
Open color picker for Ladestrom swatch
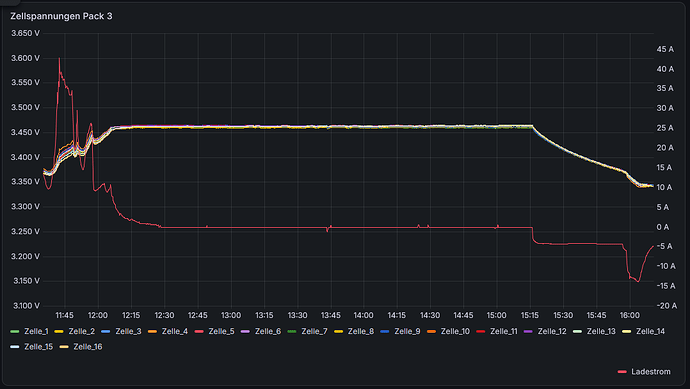coord(622,372)
